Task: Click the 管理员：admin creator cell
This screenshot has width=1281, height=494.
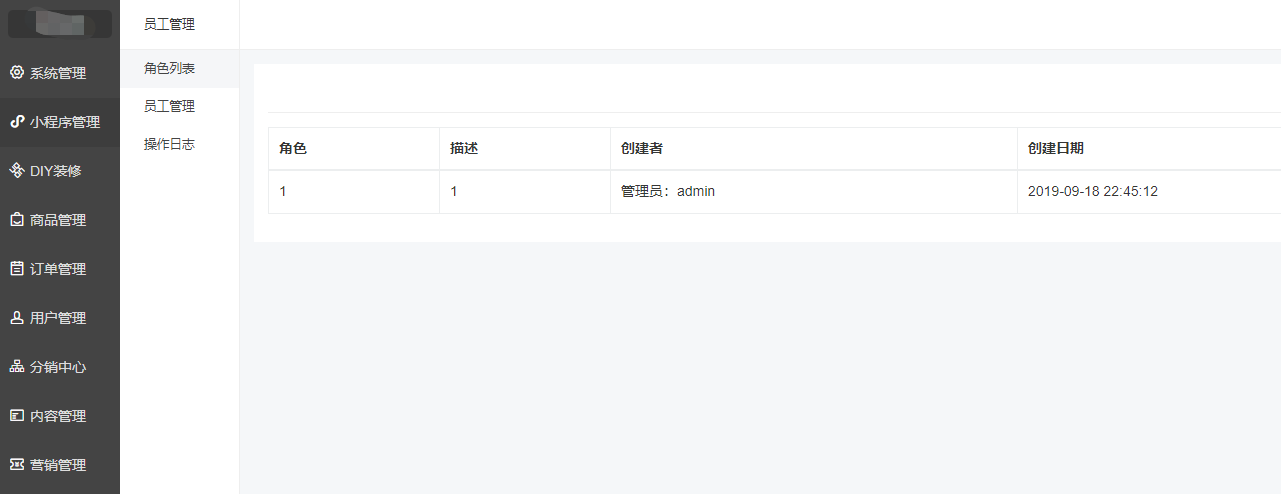Action: coord(667,191)
